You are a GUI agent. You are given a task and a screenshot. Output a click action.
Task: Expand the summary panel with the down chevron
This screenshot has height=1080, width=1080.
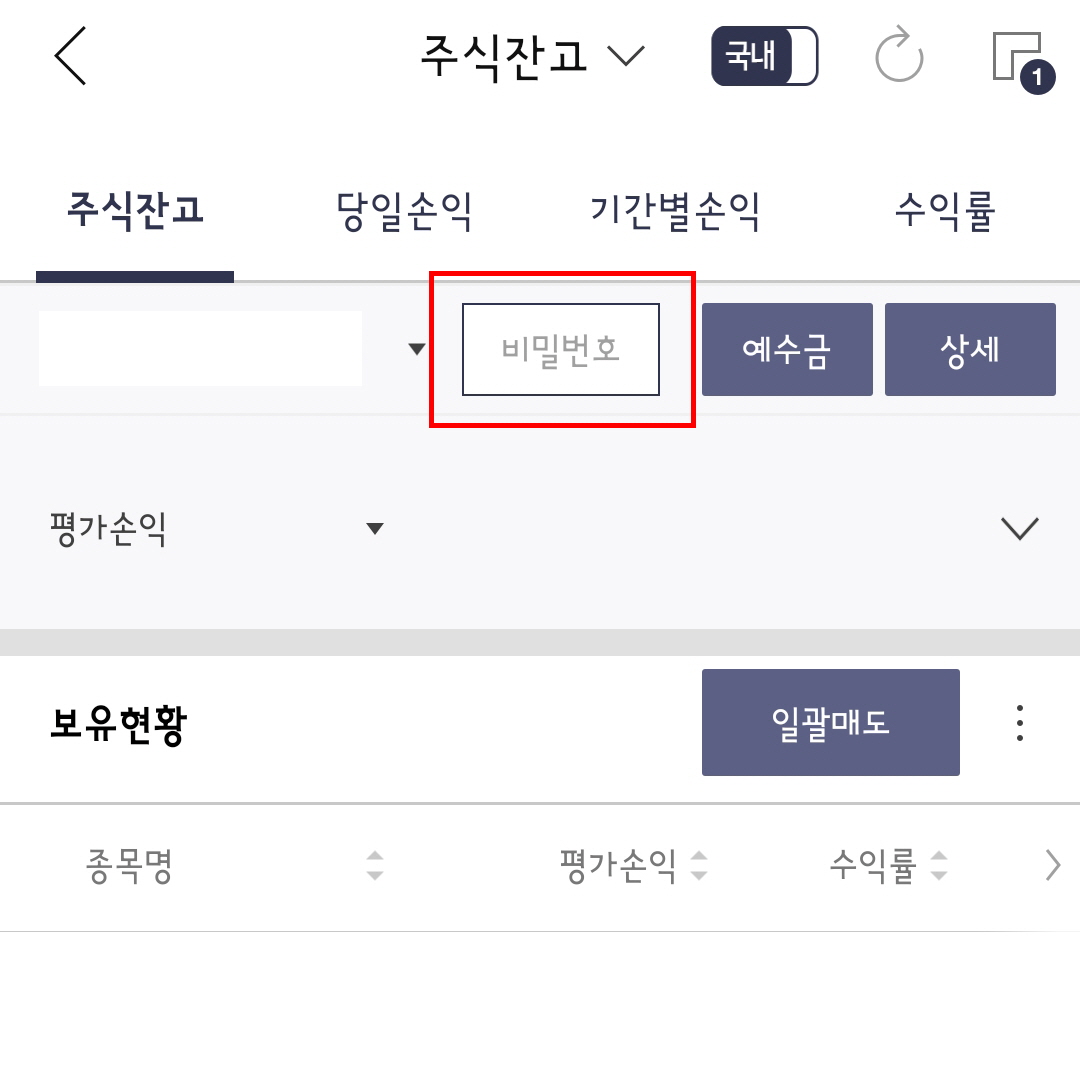pos(1019,528)
